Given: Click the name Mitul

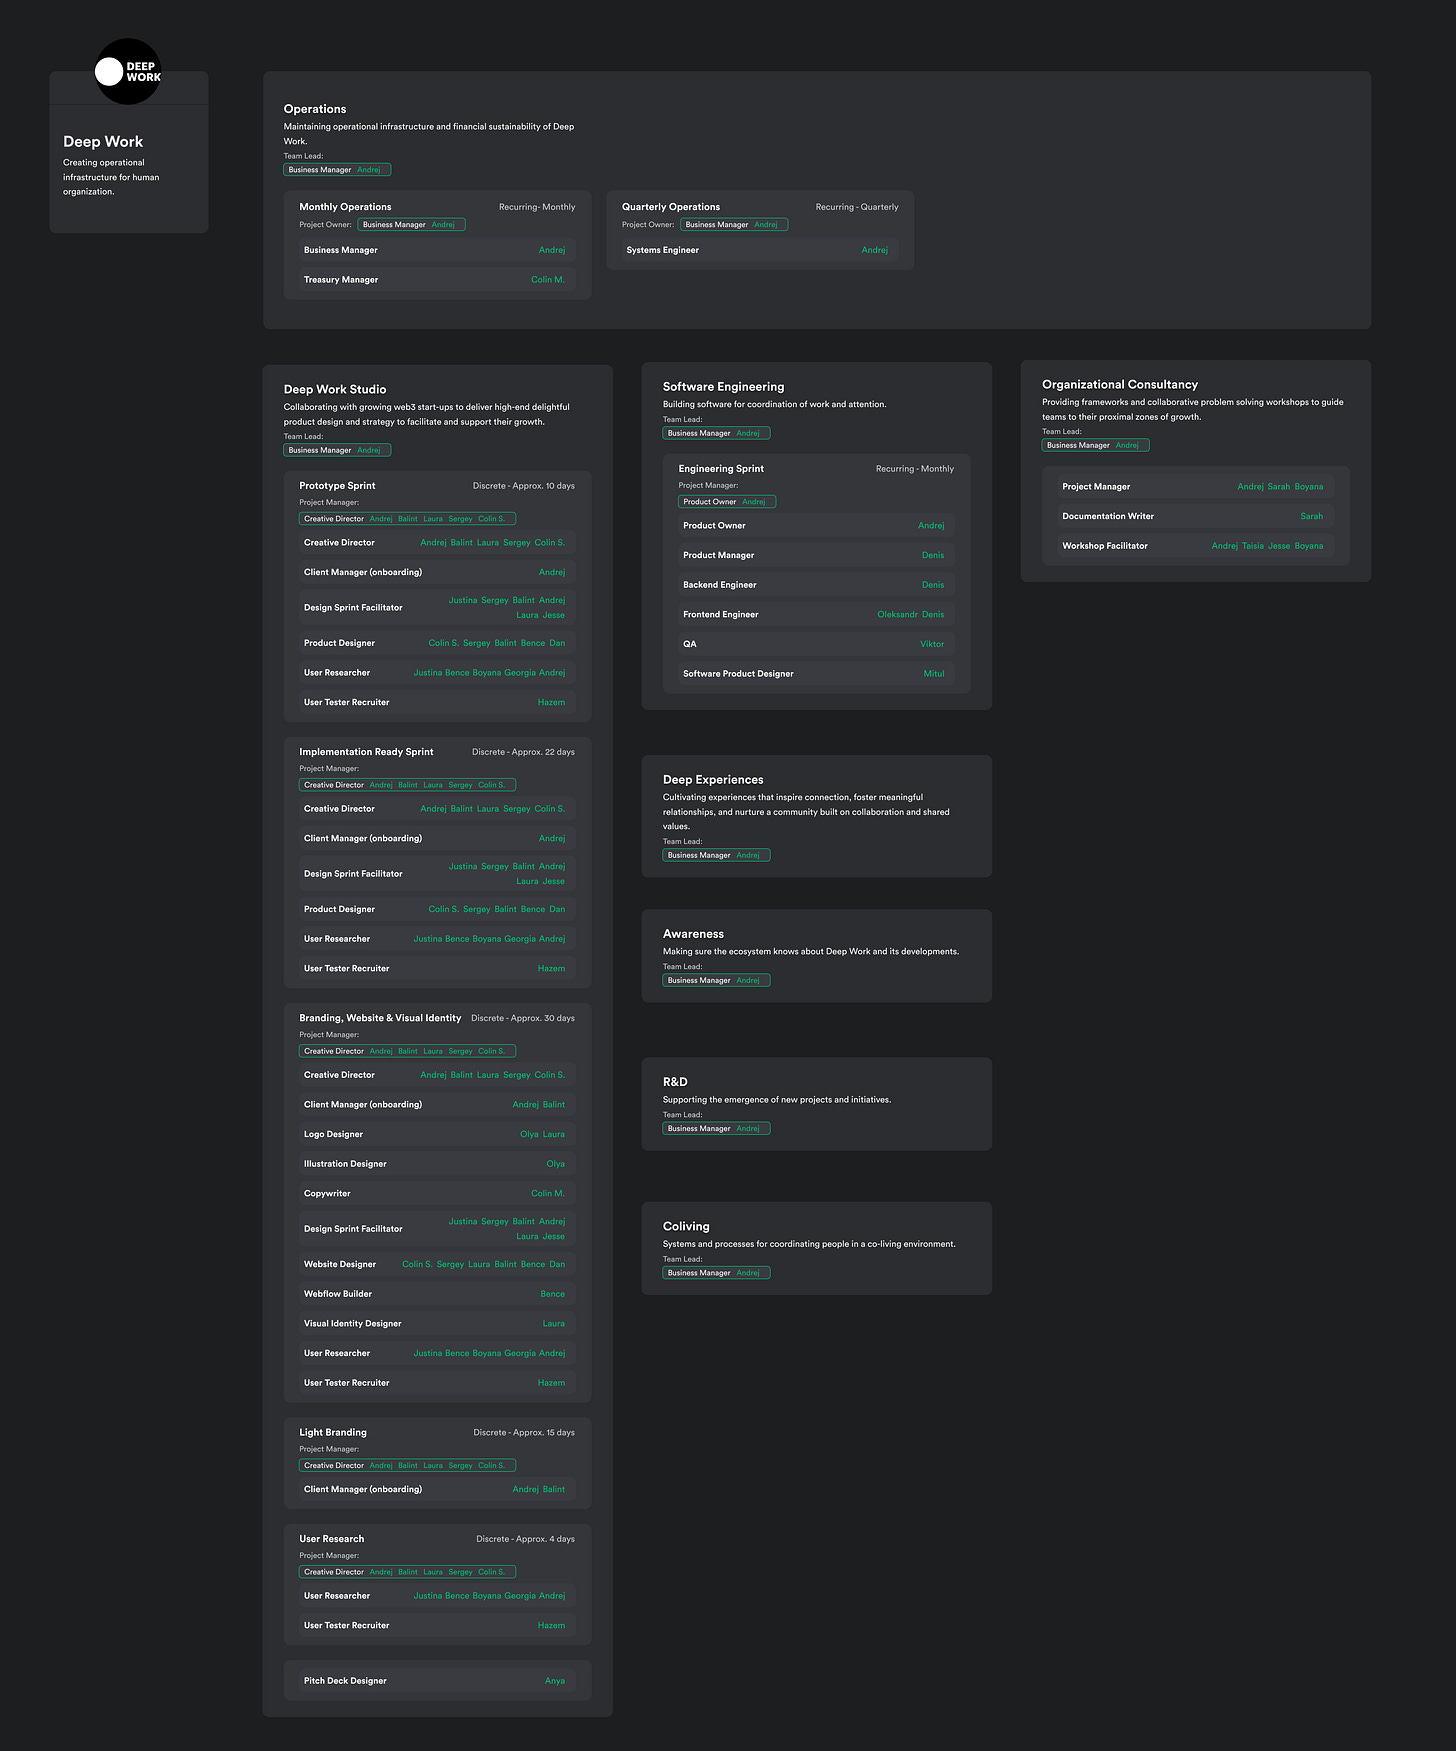Looking at the screenshot, I should (x=934, y=674).
